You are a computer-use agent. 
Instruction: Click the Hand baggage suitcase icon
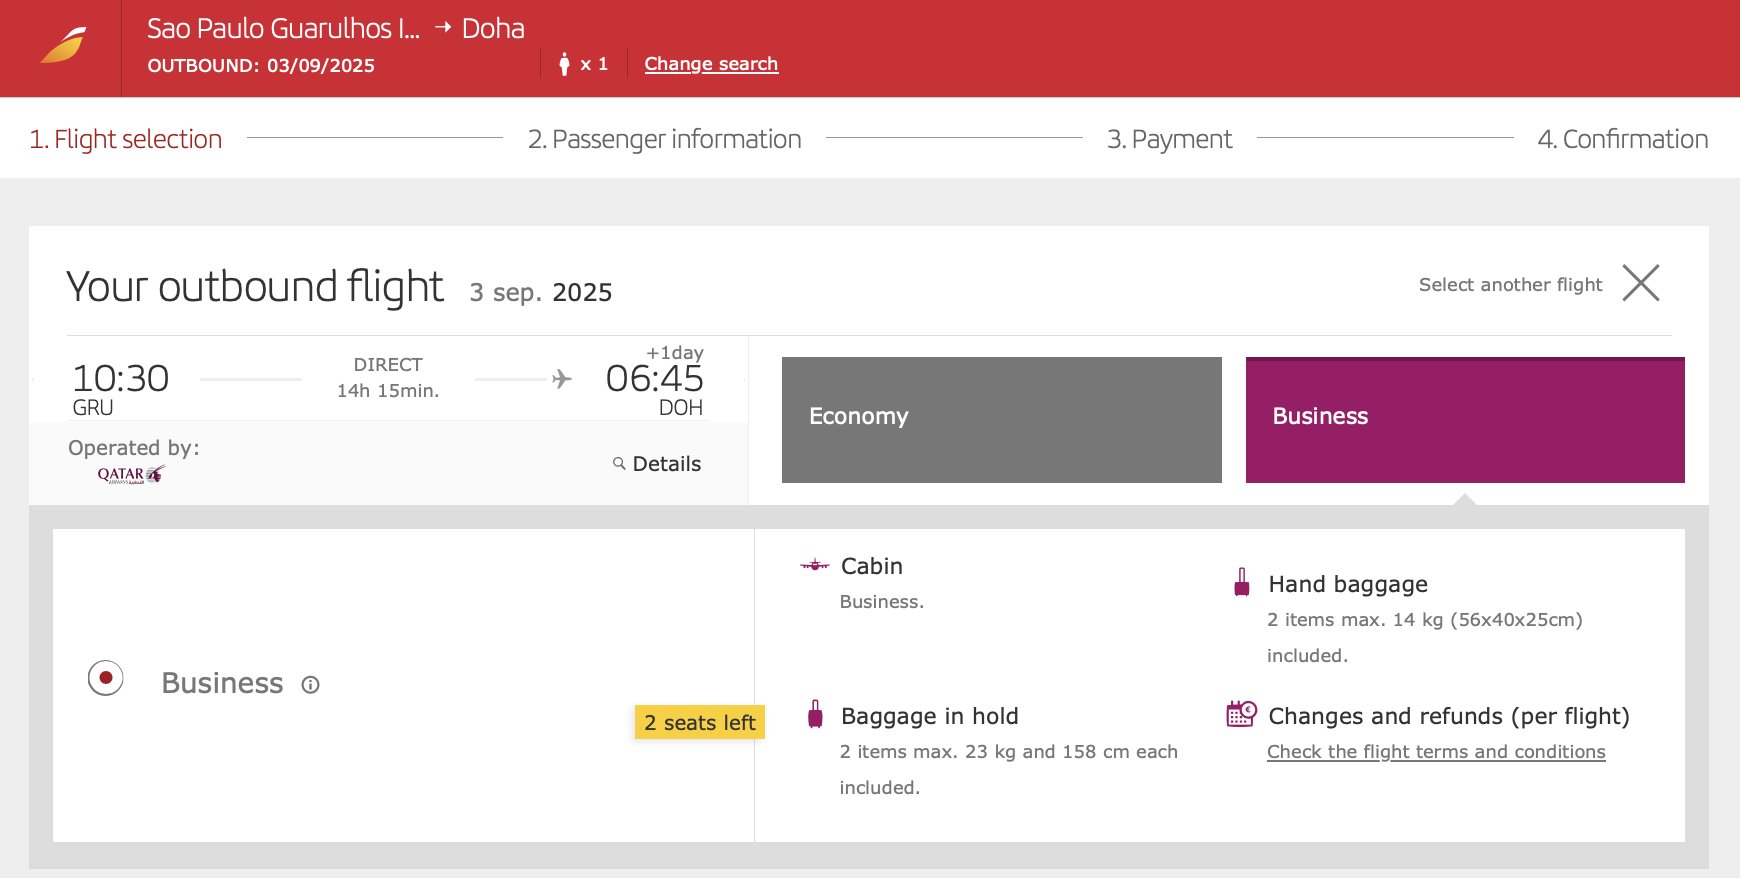coord(1241,582)
